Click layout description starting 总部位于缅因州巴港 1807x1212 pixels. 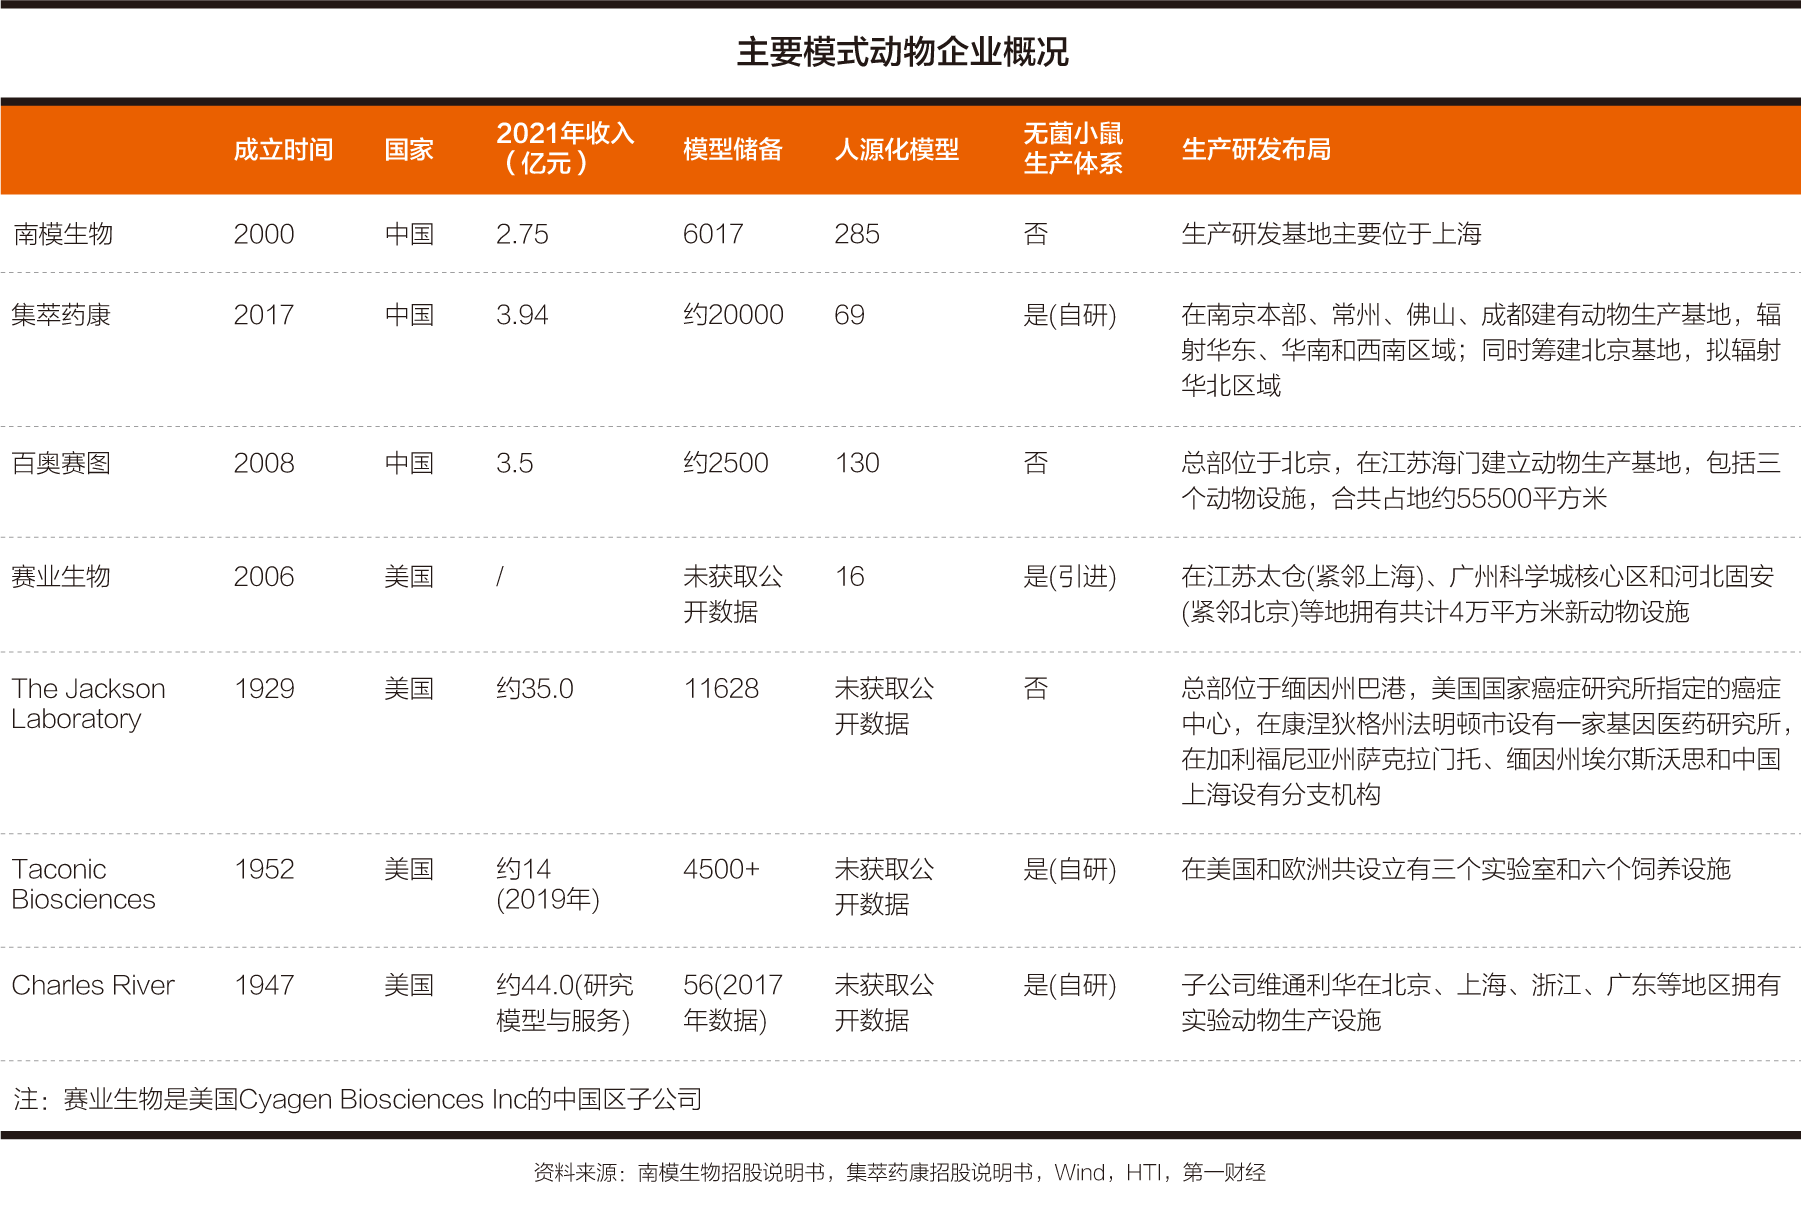pyautogui.click(x=1486, y=741)
